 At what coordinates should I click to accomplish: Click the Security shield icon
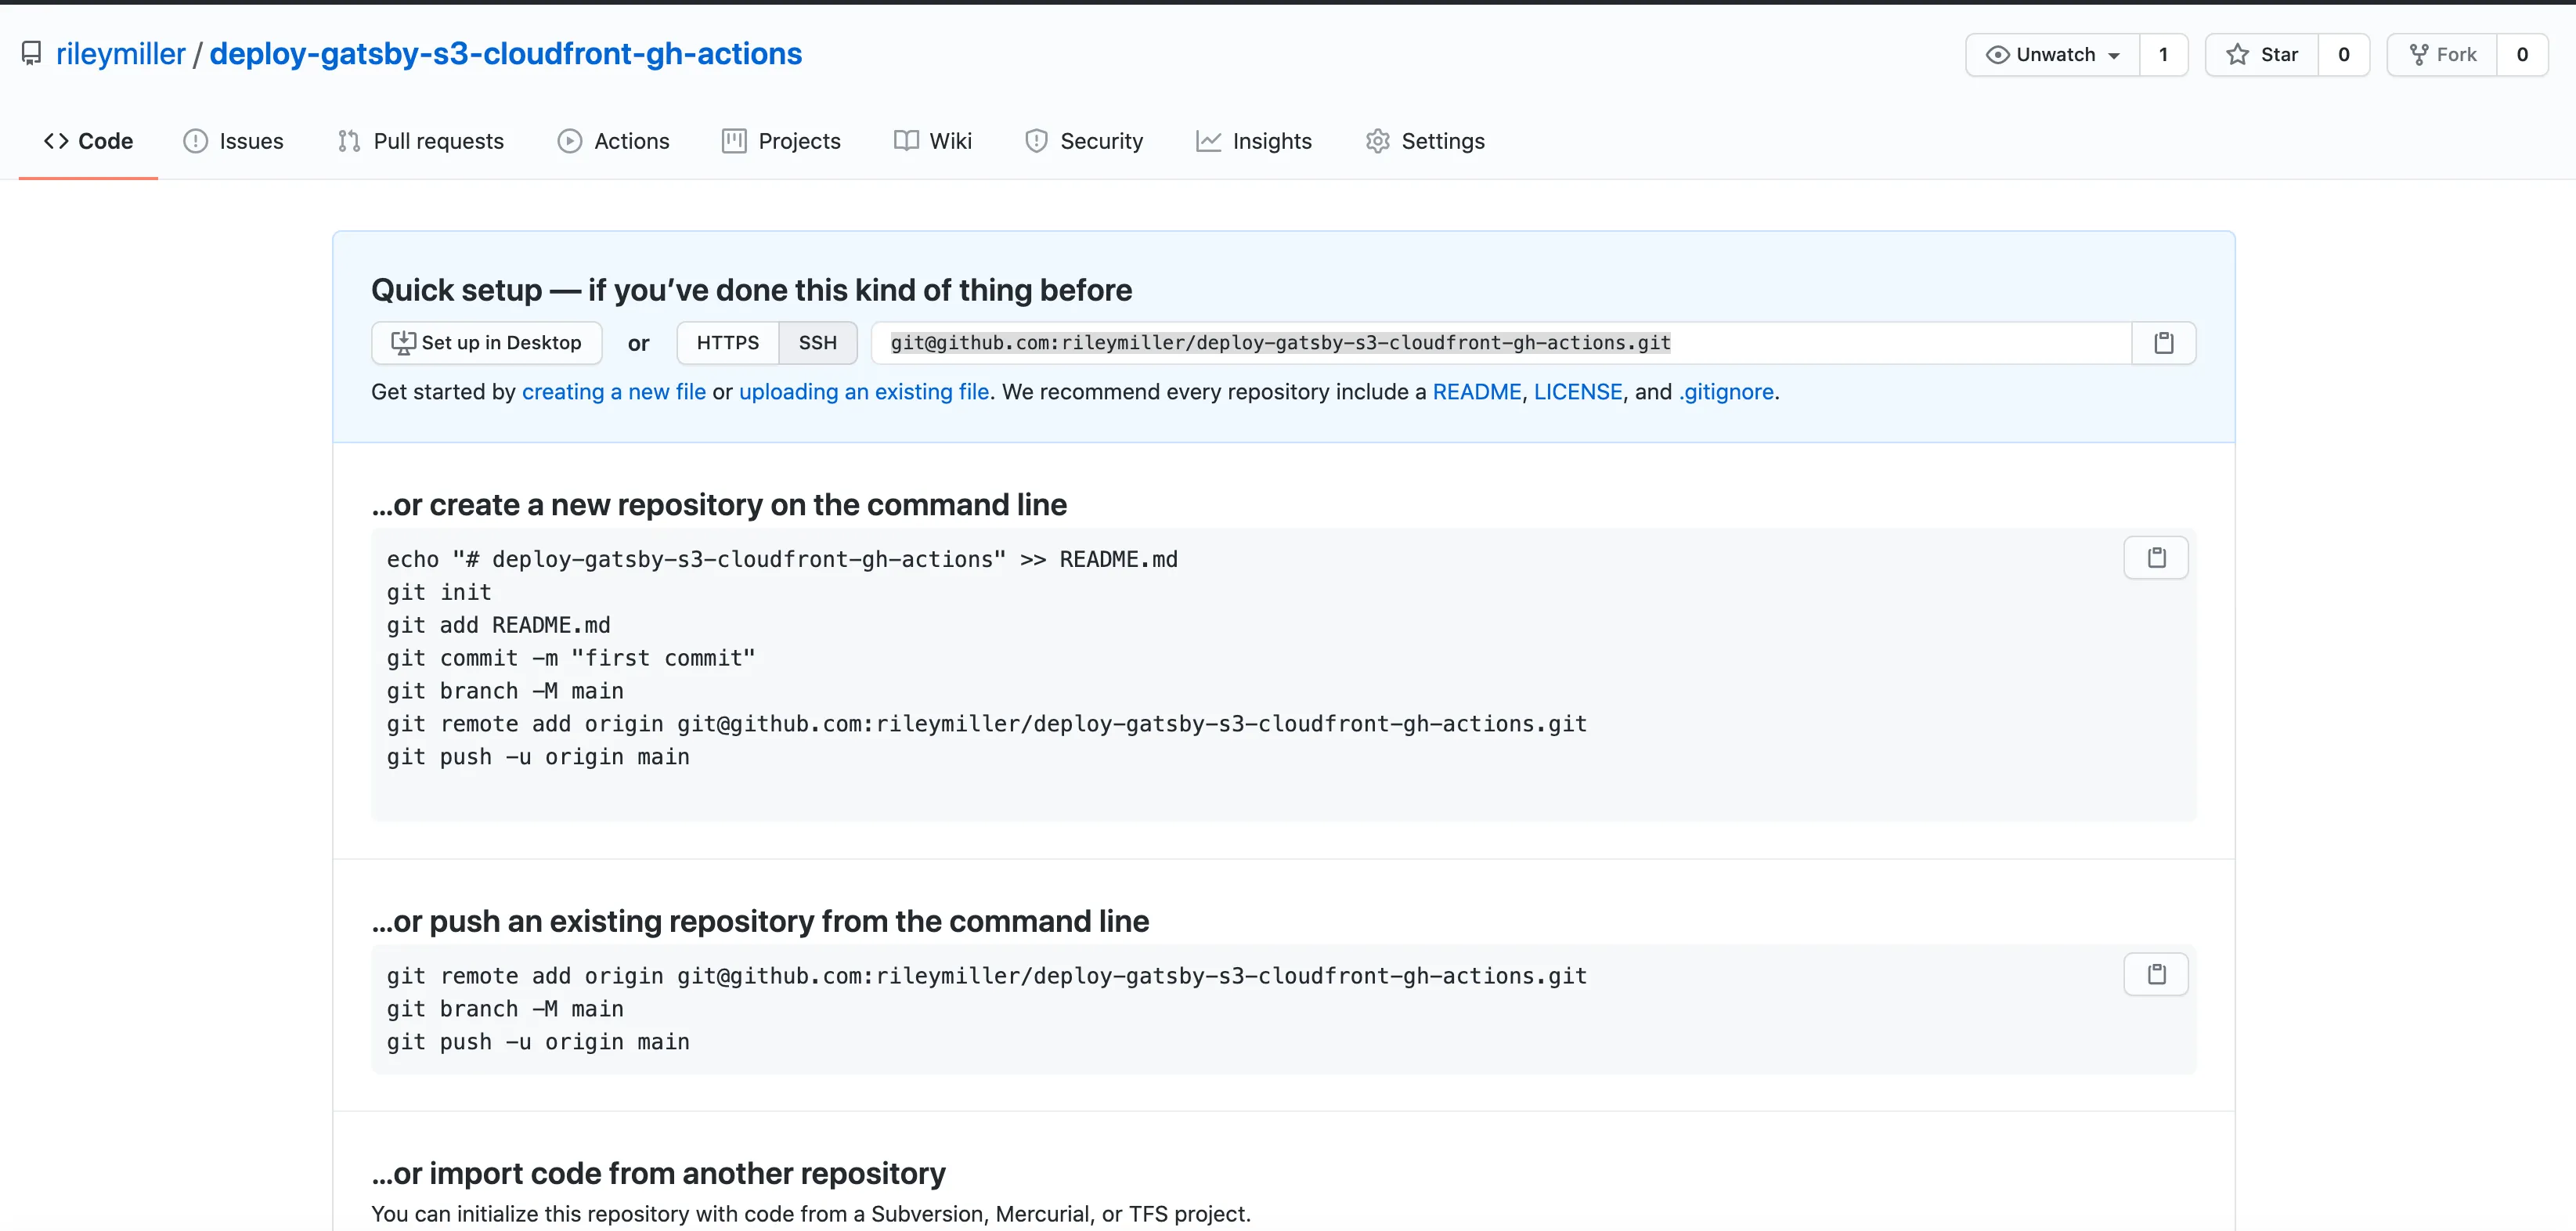[x=1036, y=141]
